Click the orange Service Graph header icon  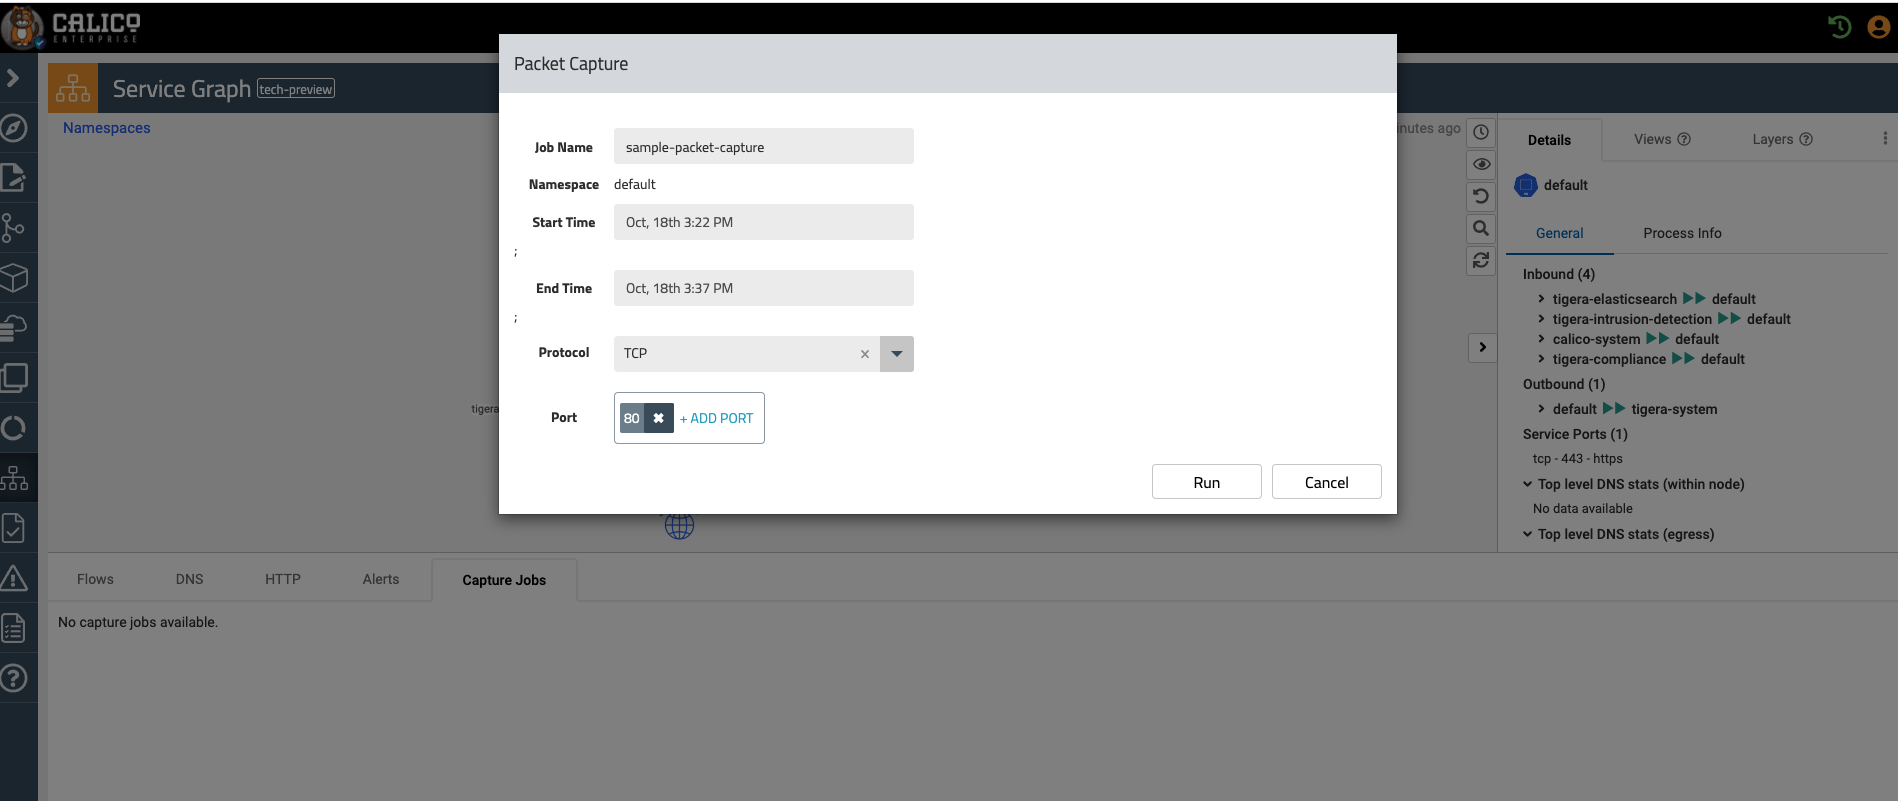tap(73, 88)
